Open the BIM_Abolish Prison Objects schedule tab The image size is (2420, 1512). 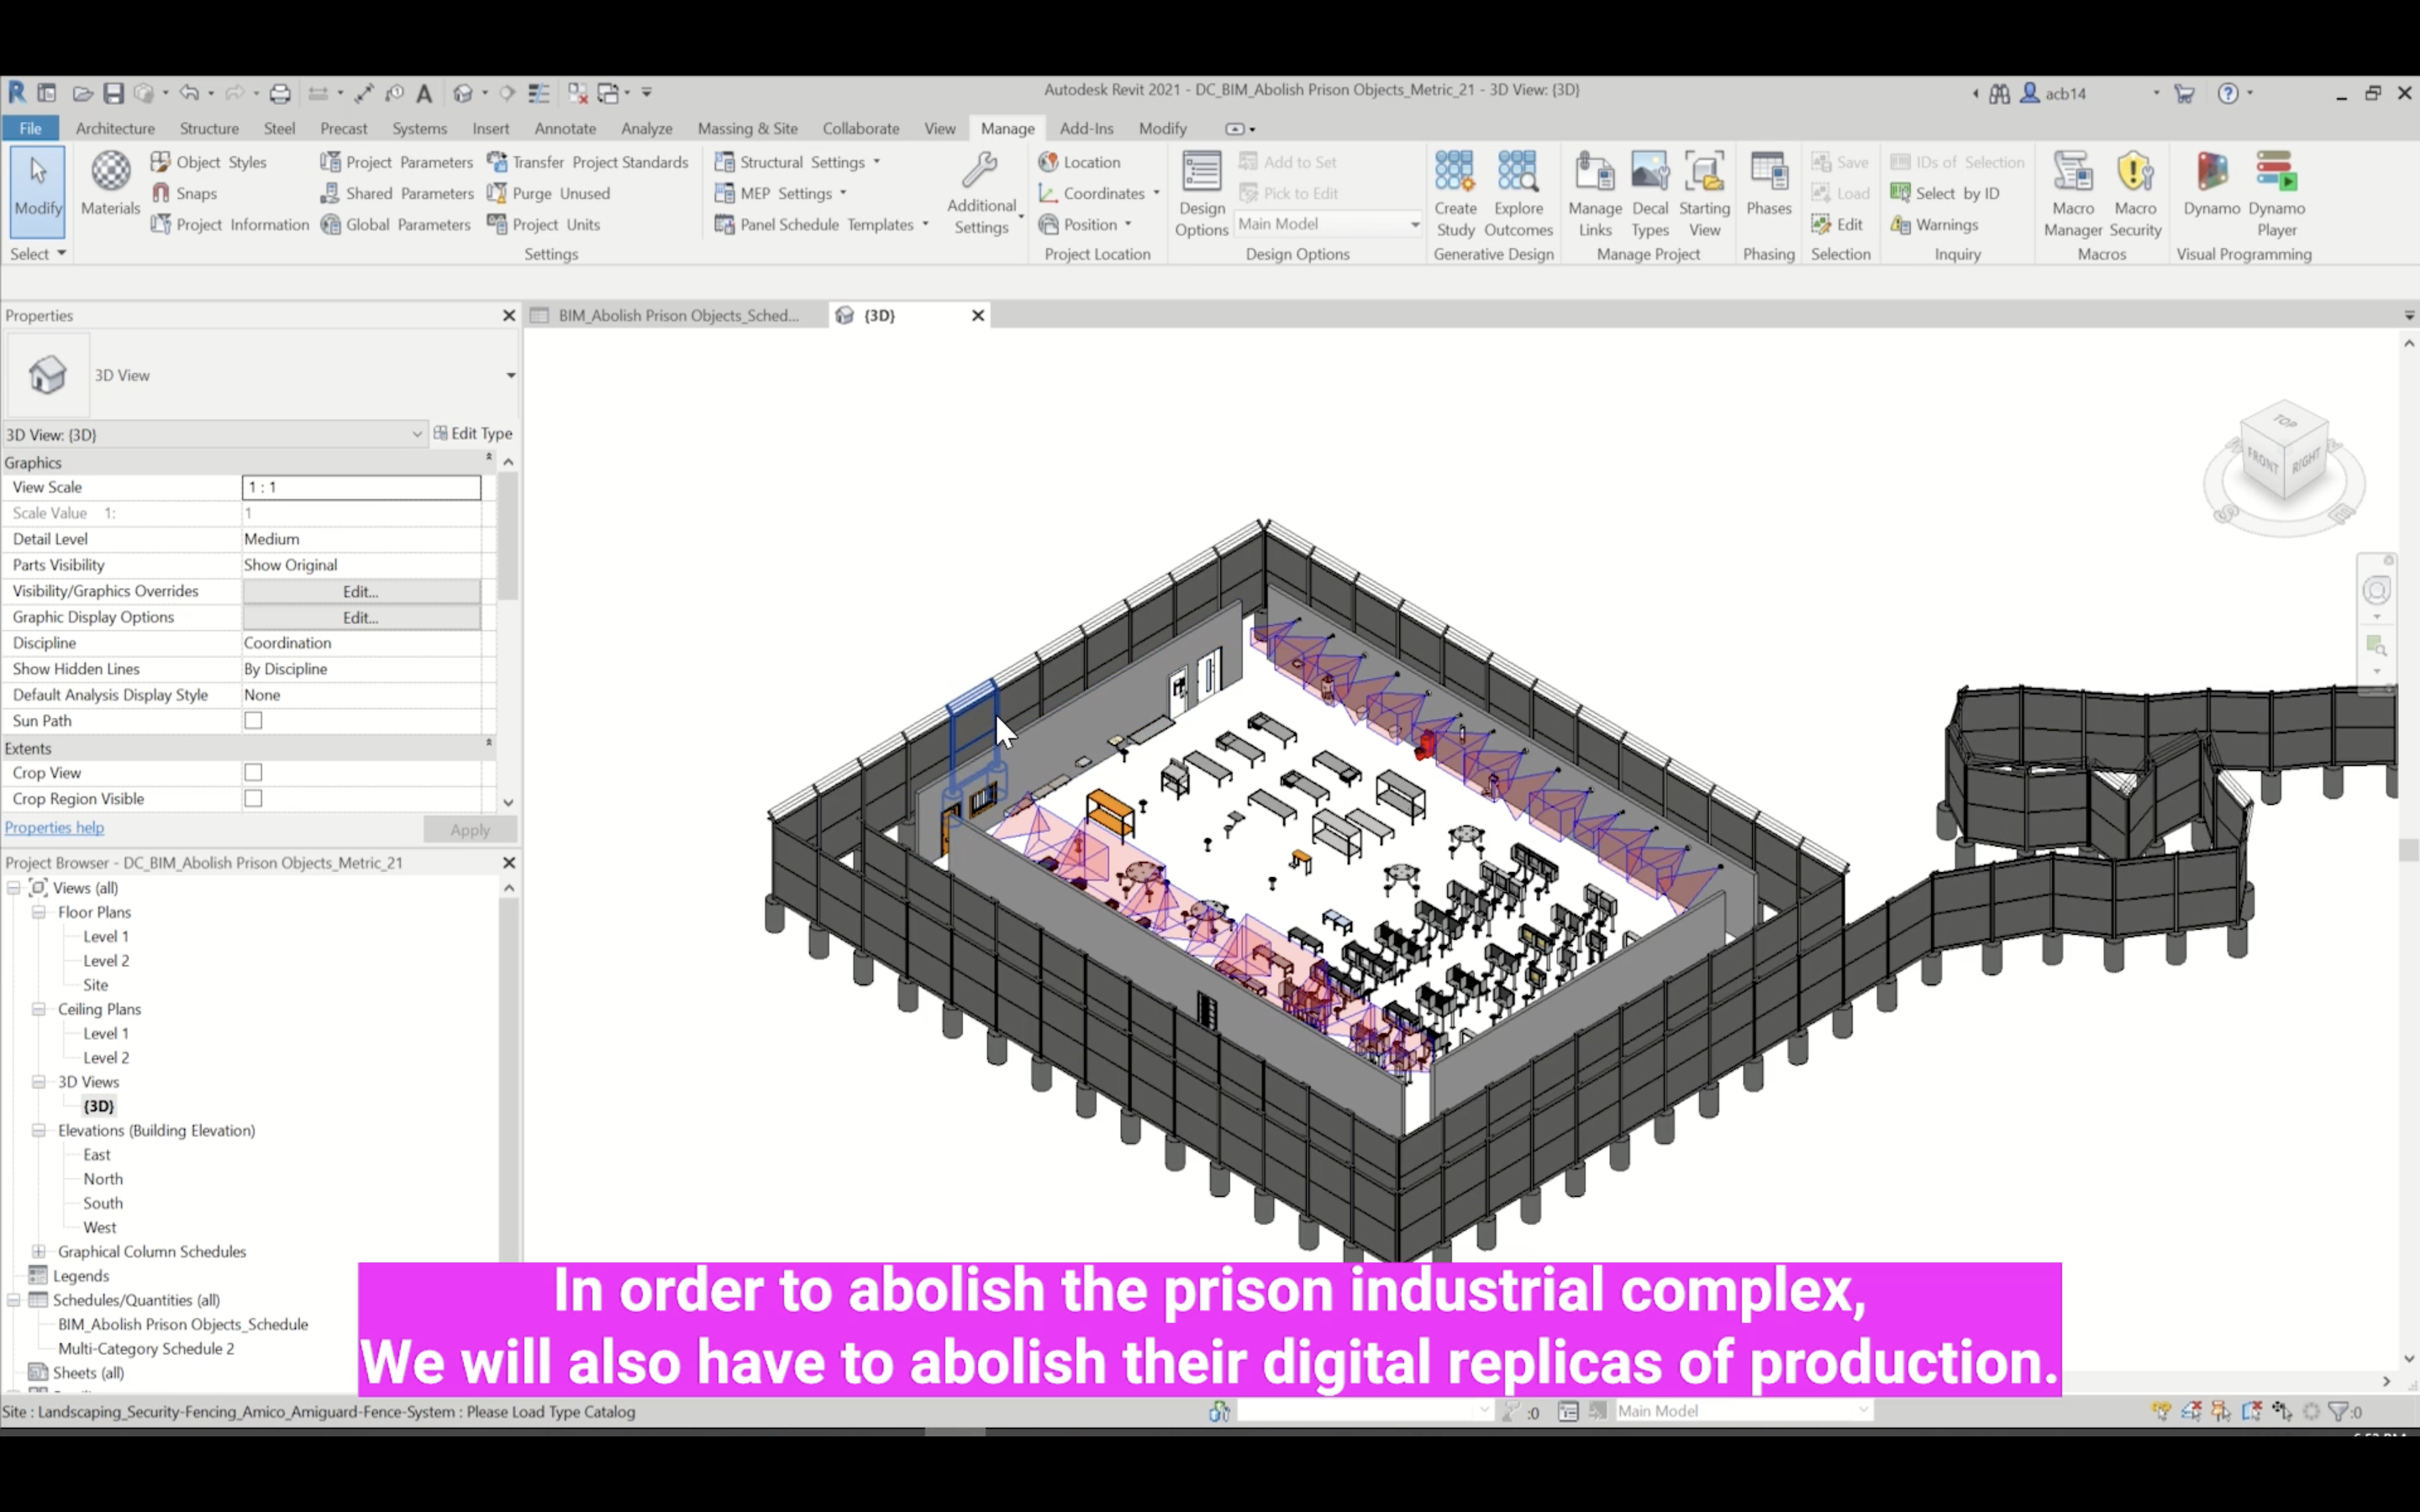point(677,315)
